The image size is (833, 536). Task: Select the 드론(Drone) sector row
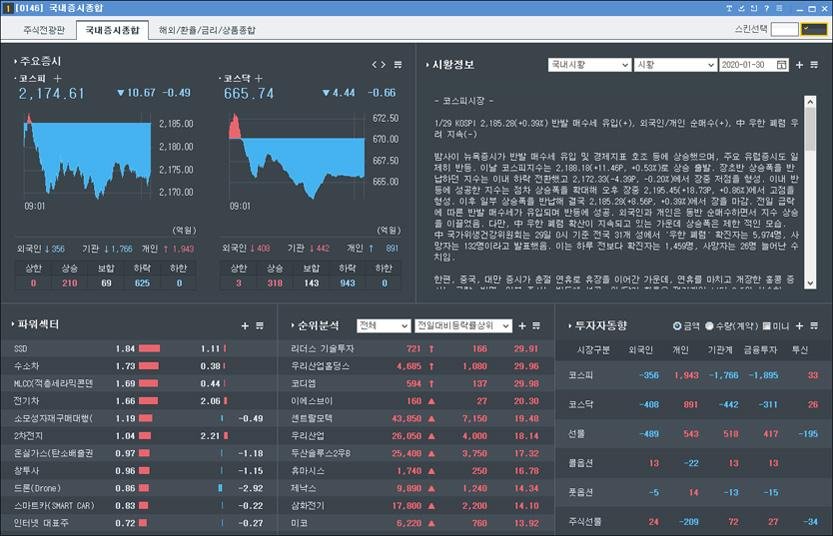[x=139, y=488]
